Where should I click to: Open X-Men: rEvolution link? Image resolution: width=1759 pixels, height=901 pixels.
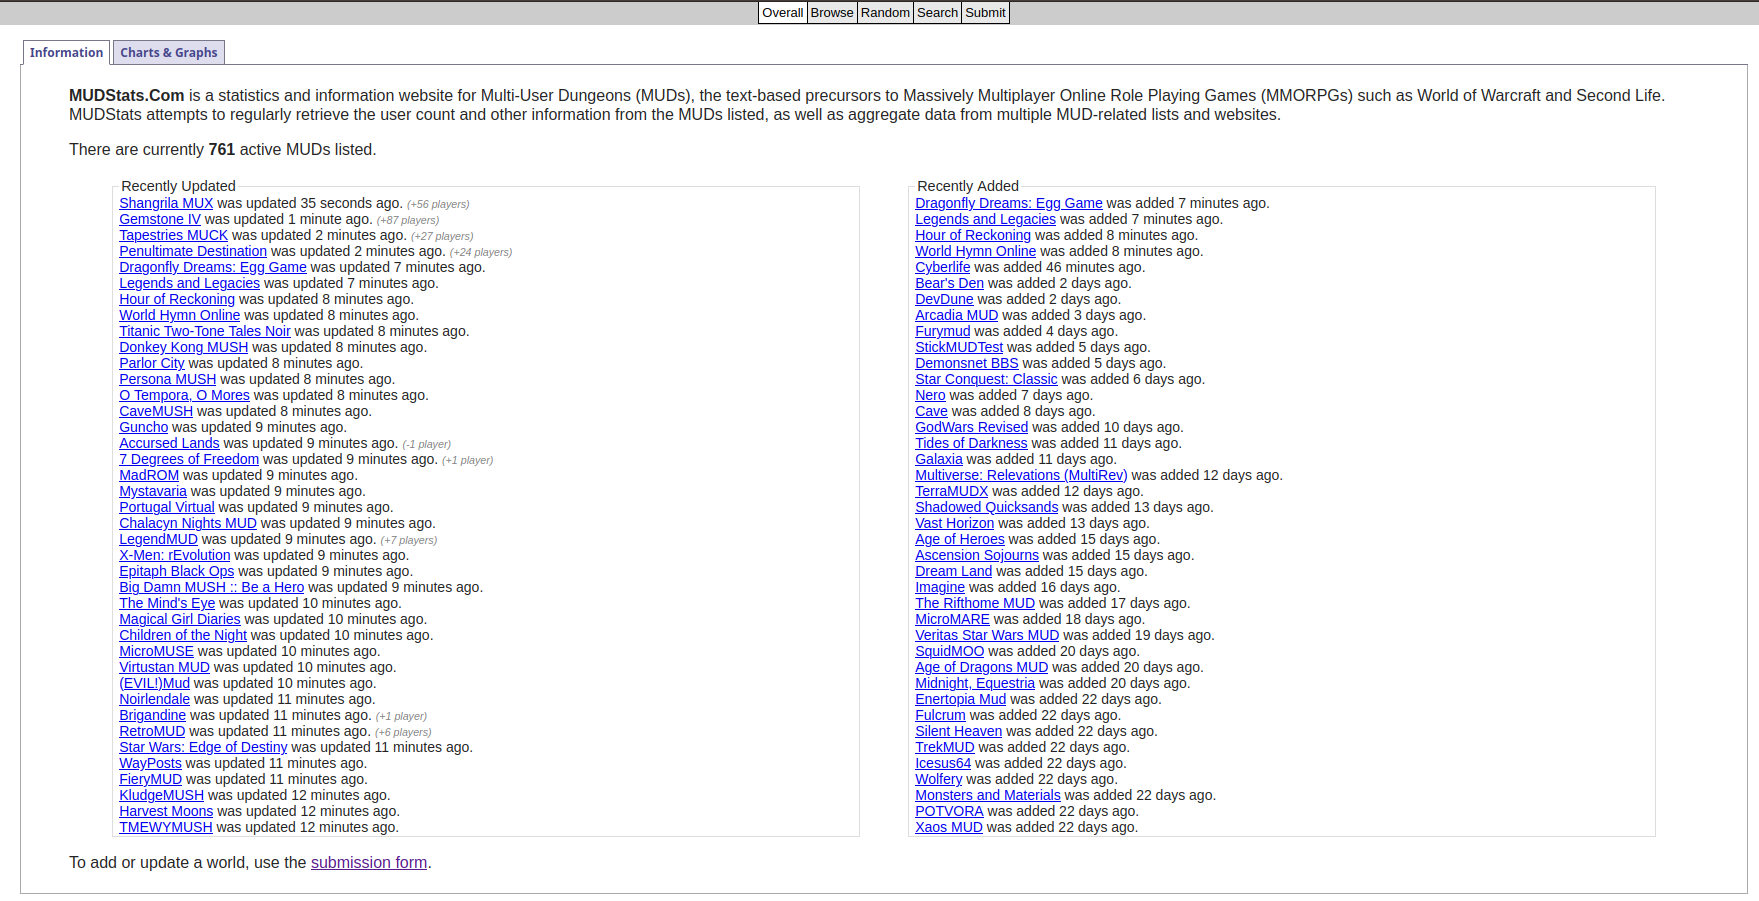(175, 555)
